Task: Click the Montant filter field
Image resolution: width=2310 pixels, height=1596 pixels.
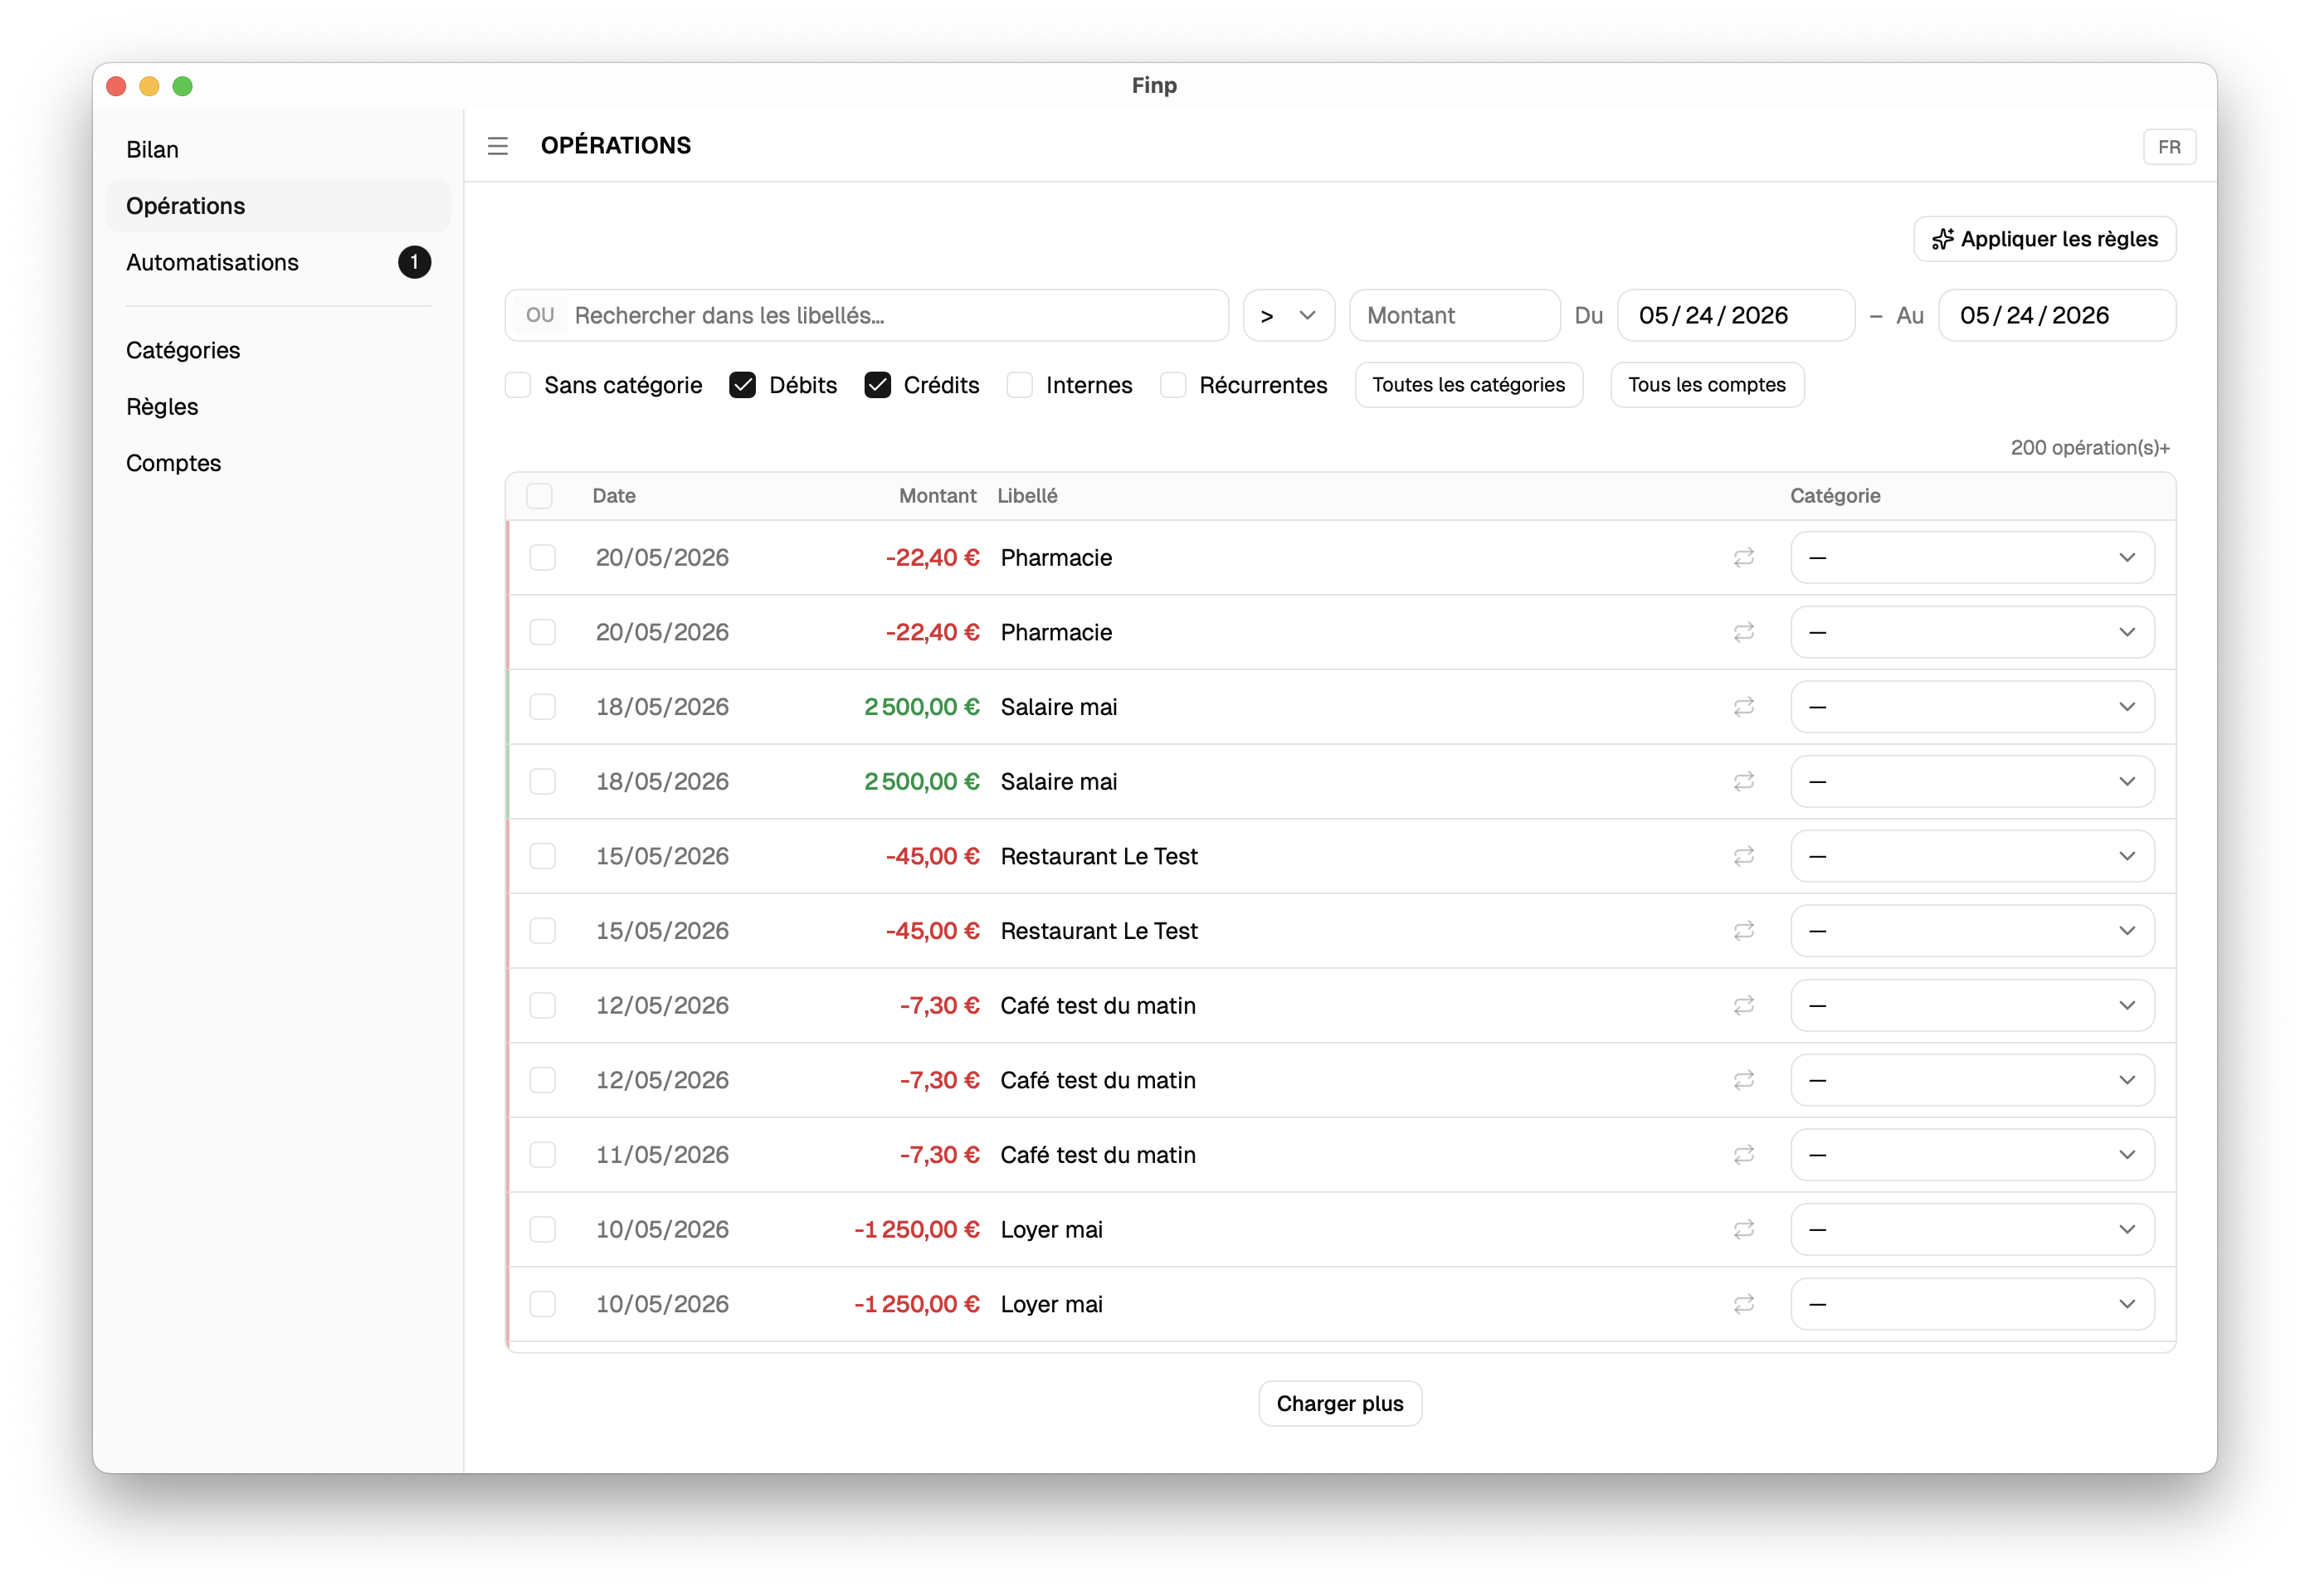Action: tap(1455, 316)
